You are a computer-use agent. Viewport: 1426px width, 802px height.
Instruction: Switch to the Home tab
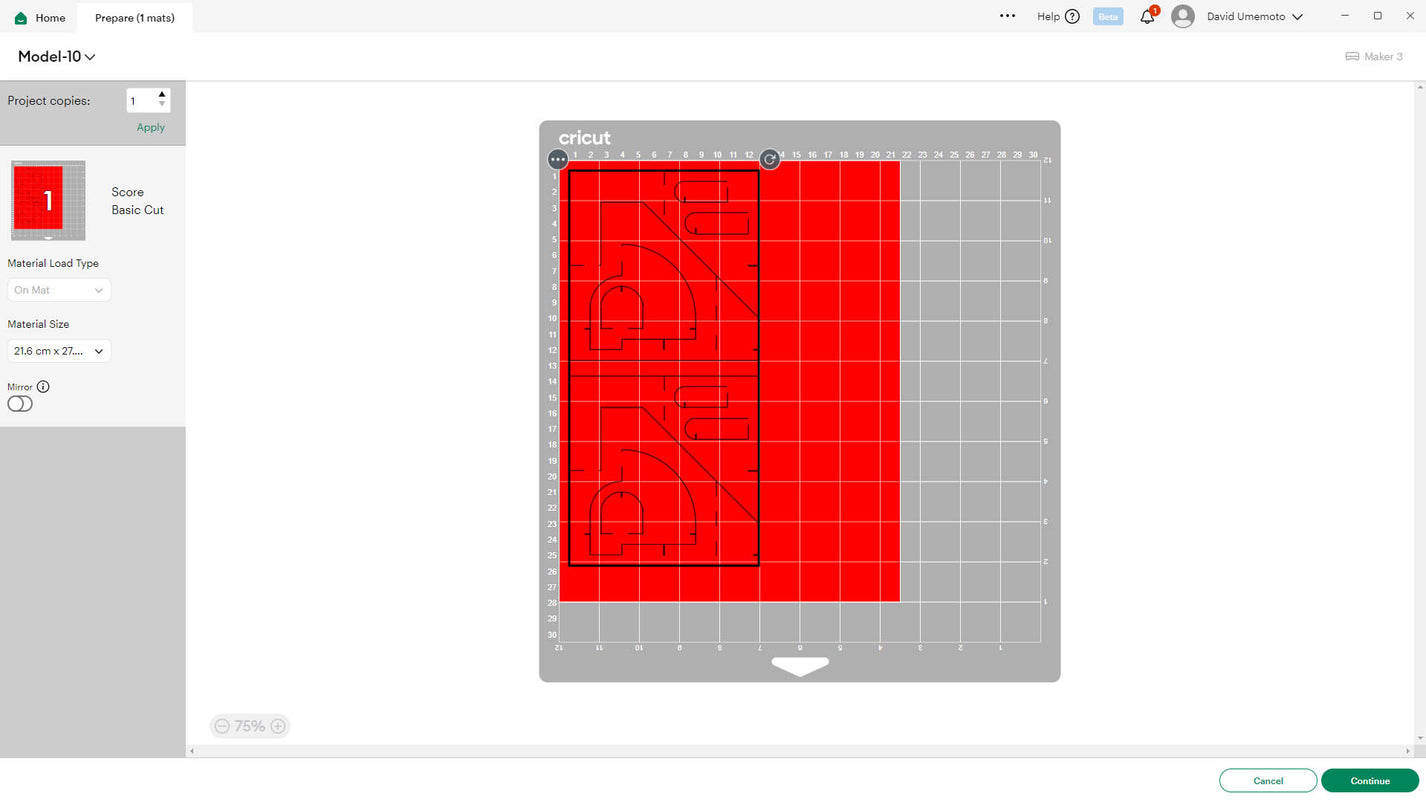click(40, 18)
